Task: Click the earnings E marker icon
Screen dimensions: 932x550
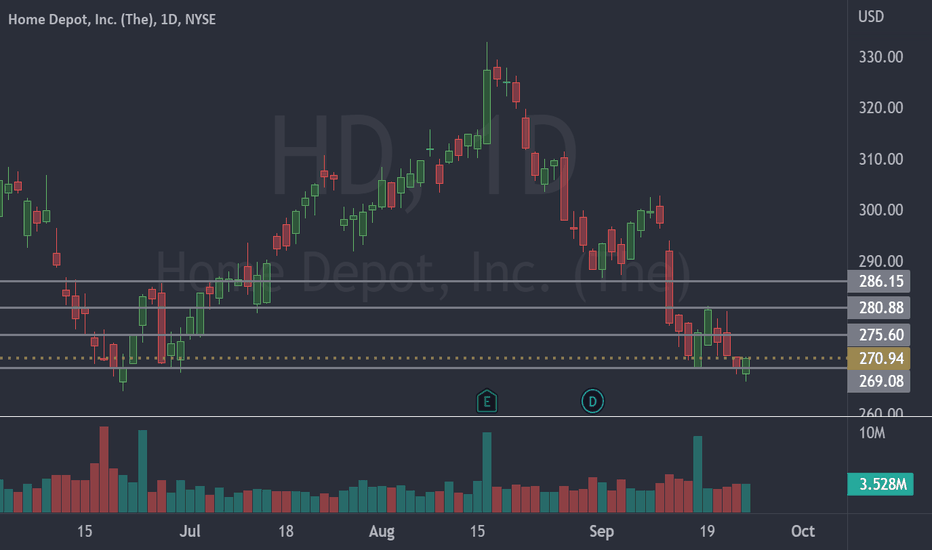Action: (x=487, y=401)
